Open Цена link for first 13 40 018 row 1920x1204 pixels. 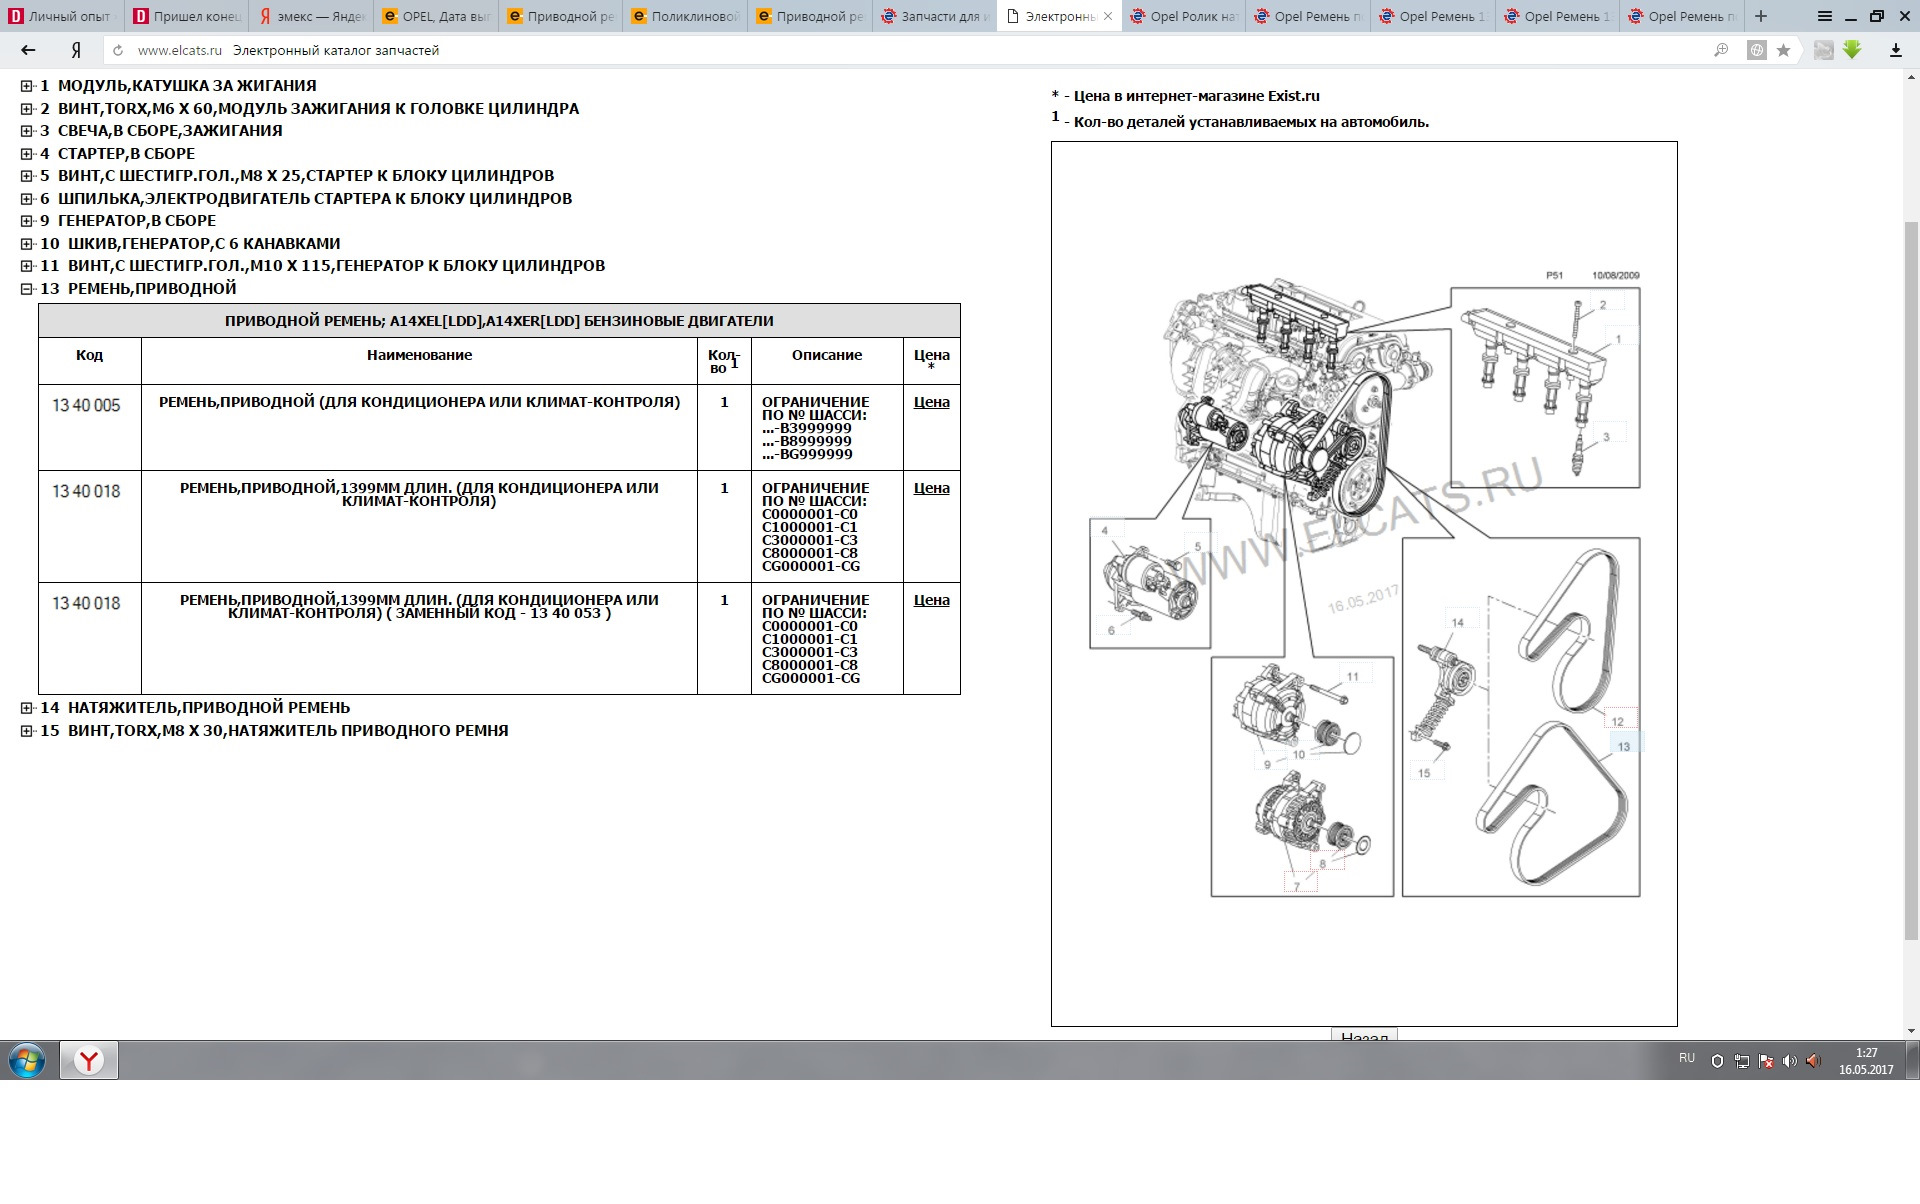tap(931, 488)
